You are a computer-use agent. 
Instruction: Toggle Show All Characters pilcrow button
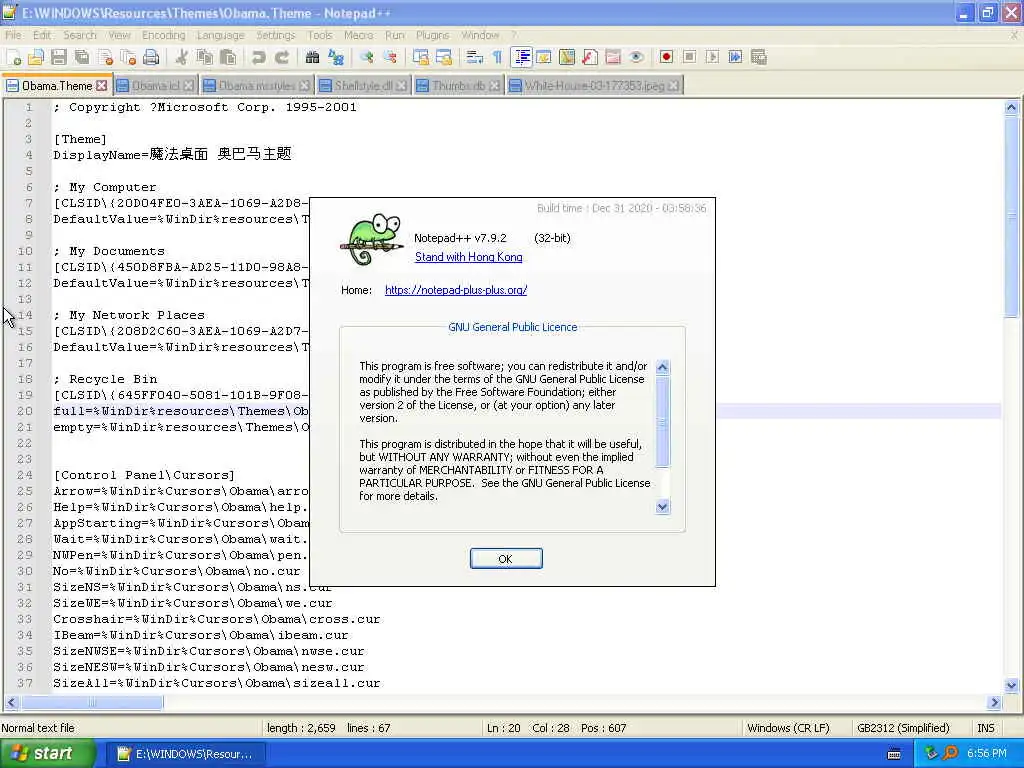(x=497, y=57)
